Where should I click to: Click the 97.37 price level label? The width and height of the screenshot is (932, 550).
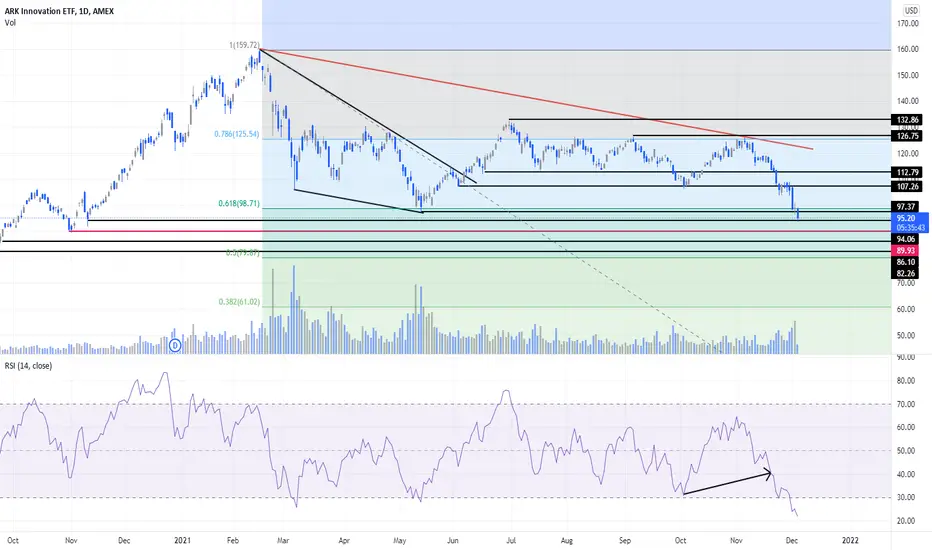906,206
